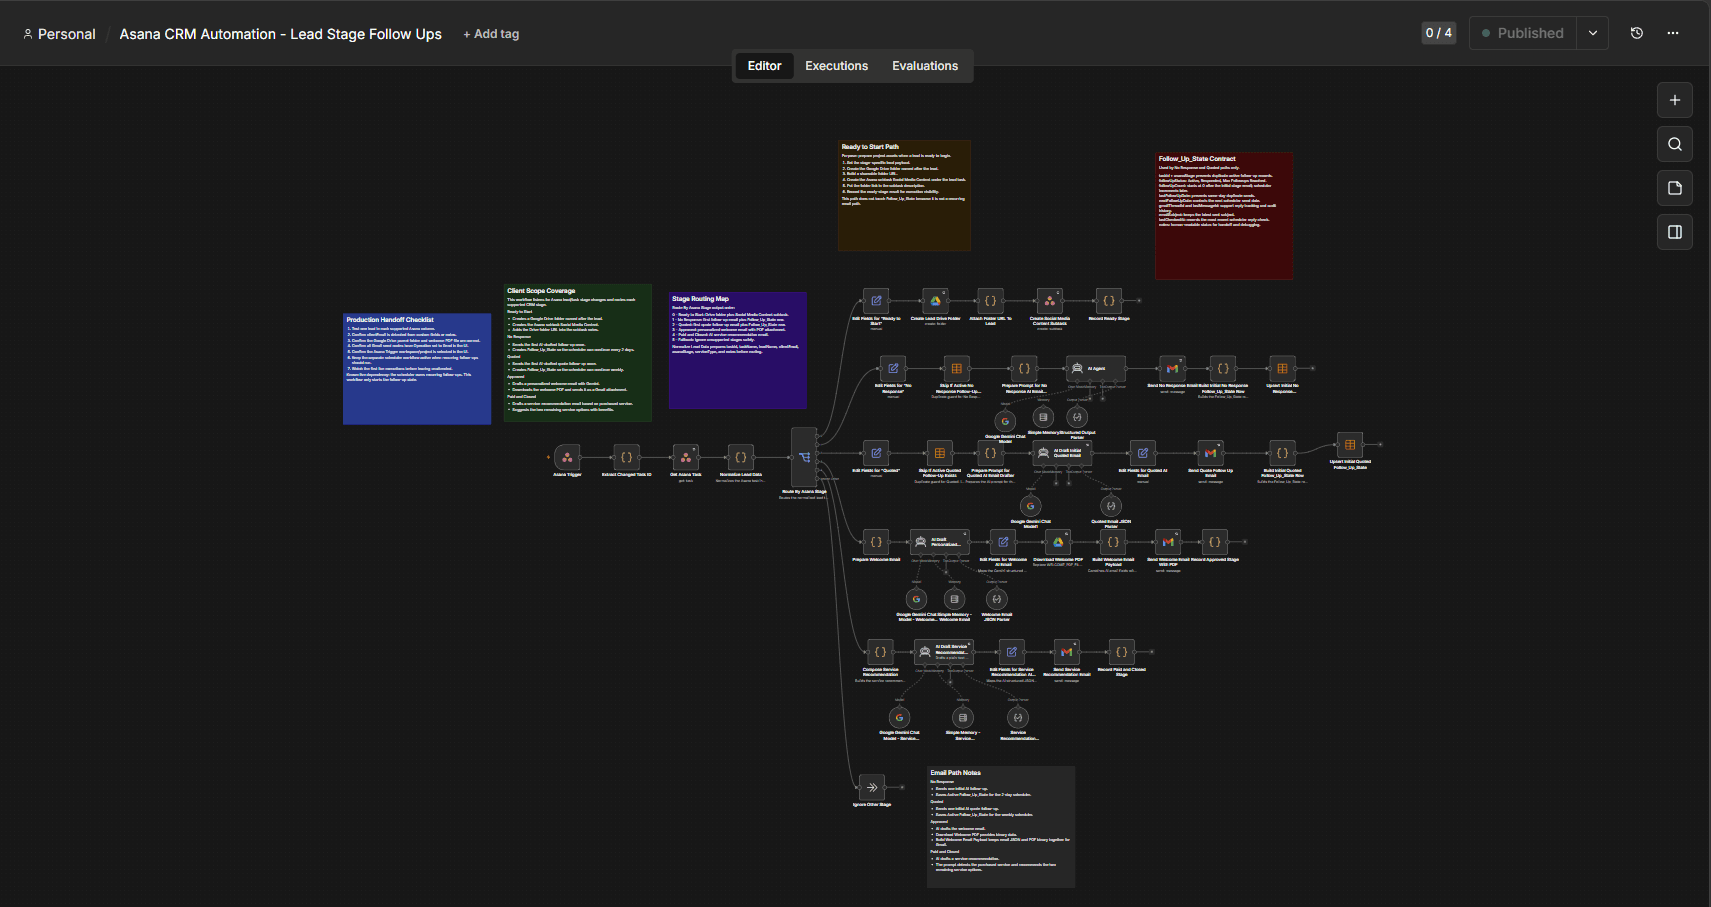
Task: Open the Send No Response Email Gmail node
Action: [x=1172, y=368]
